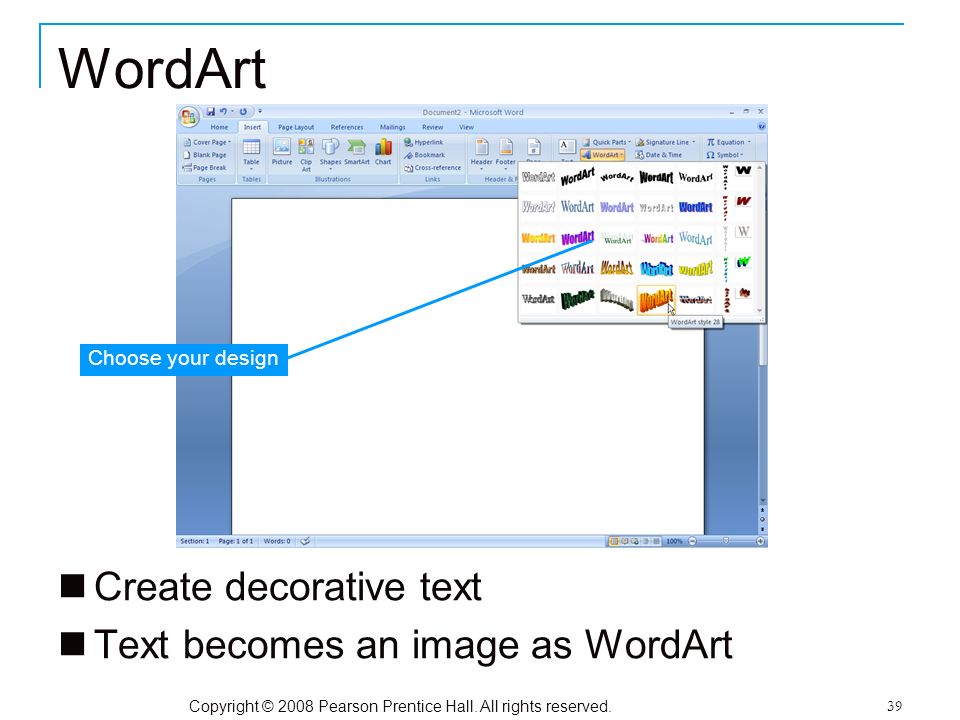Pick the red W WordArt icon
This screenshot has height=720, width=960.
coord(743,201)
